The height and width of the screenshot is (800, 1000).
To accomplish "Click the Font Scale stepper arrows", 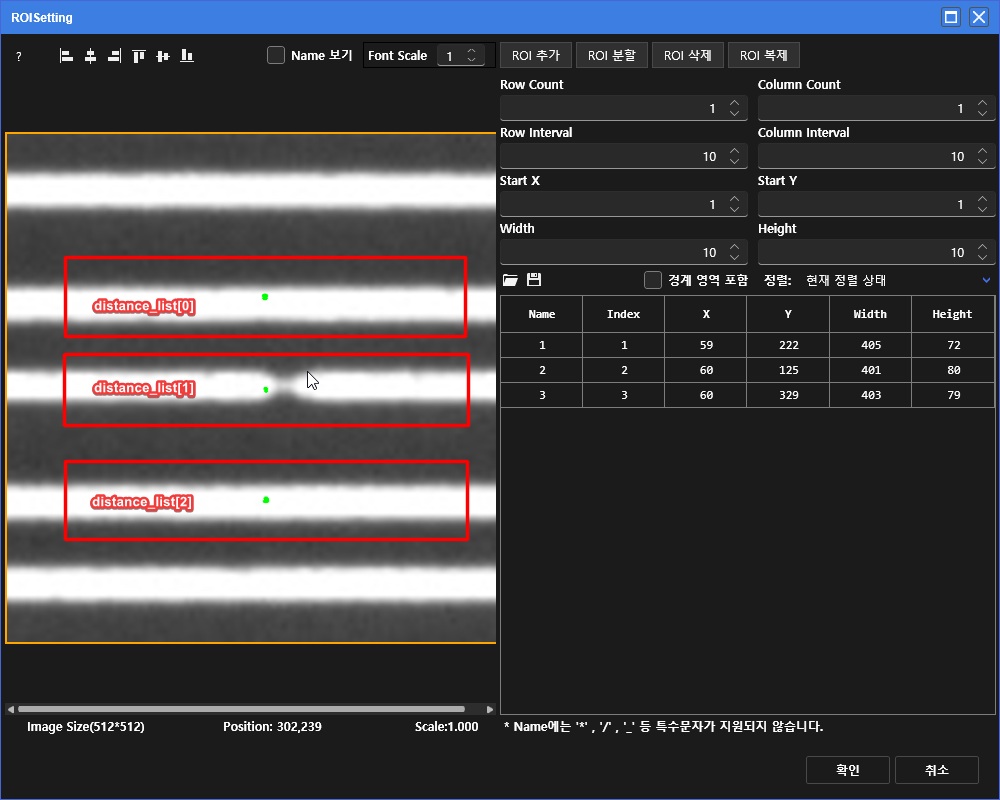I will pyautogui.click(x=473, y=56).
